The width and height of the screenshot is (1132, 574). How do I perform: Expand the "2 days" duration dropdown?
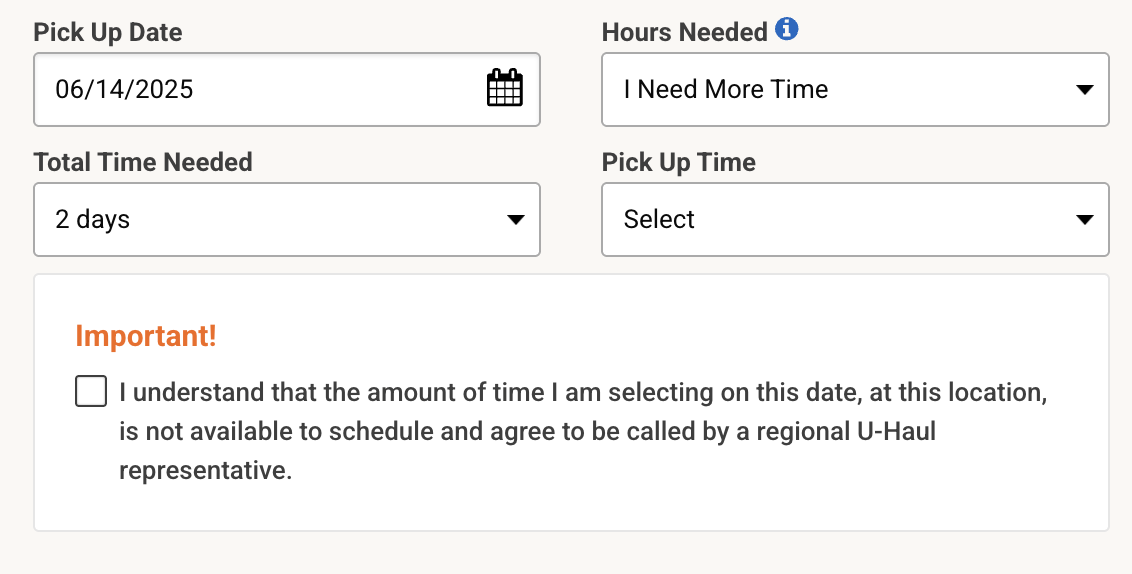point(270,220)
